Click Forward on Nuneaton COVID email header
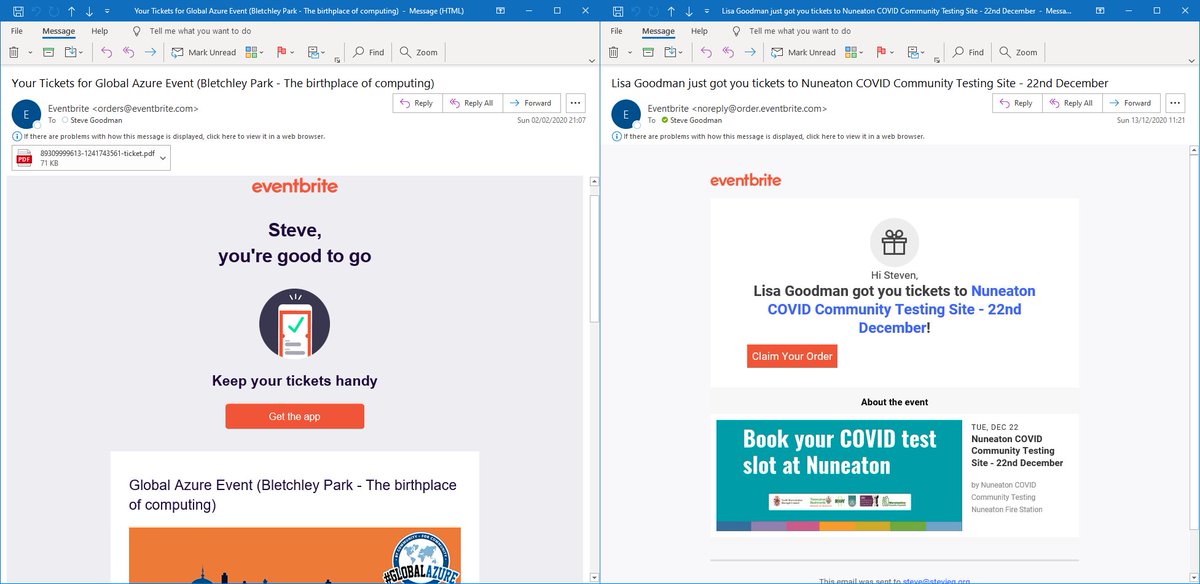 click(1130, 103)
